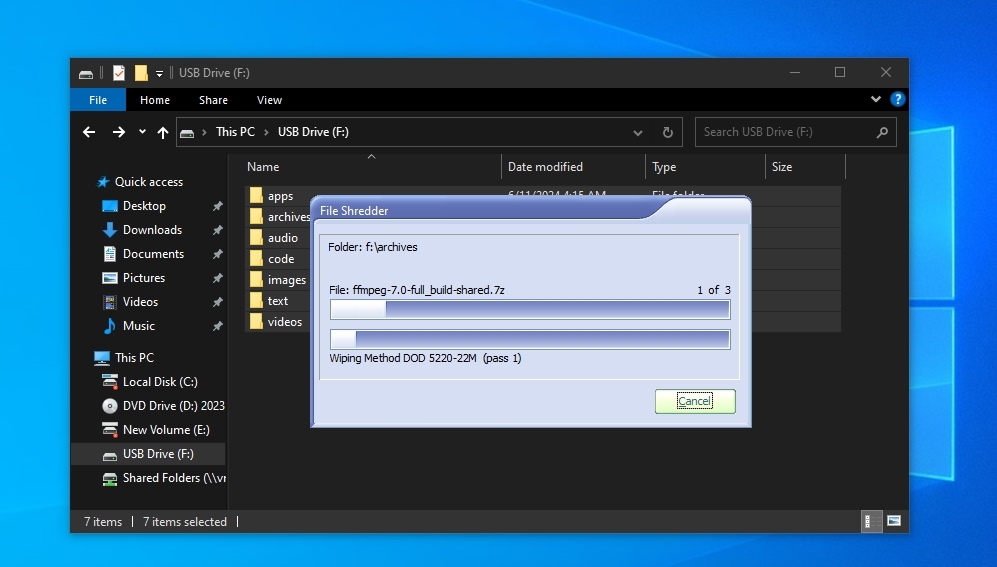
Task: Open DVD Drive (D:) in sidebar
Action: [173, 406]
